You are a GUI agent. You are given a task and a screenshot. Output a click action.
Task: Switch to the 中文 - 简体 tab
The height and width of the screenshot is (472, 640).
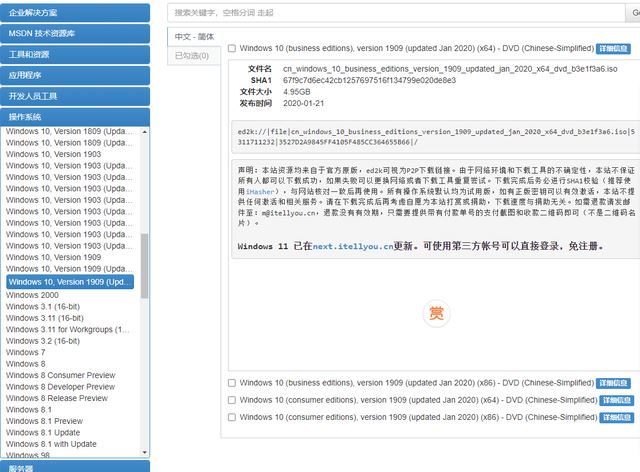tap(194, 36)
